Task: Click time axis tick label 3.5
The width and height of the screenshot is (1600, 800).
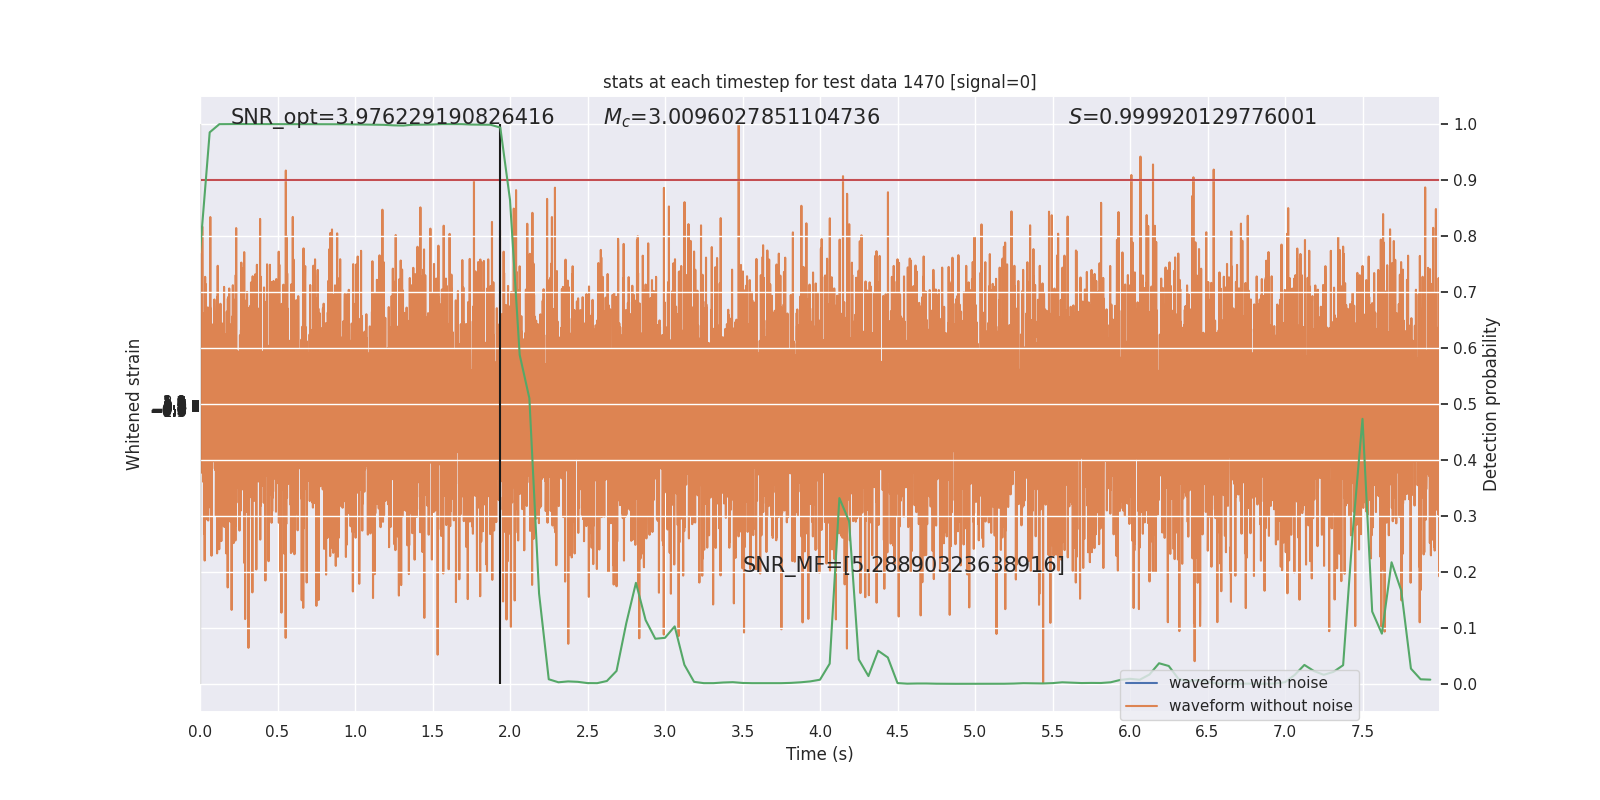Action: tap(742, 732)
